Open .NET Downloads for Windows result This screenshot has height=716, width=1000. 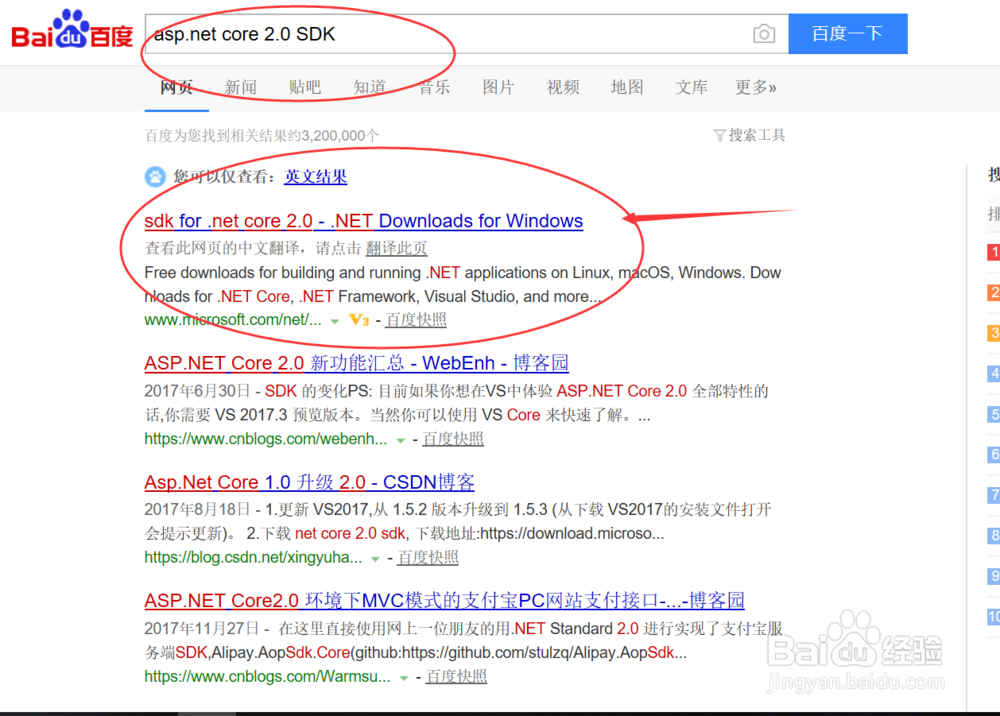point(364,221)
